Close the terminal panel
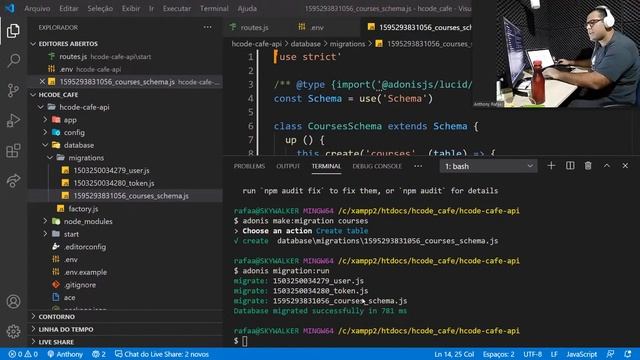 (625, 166)
